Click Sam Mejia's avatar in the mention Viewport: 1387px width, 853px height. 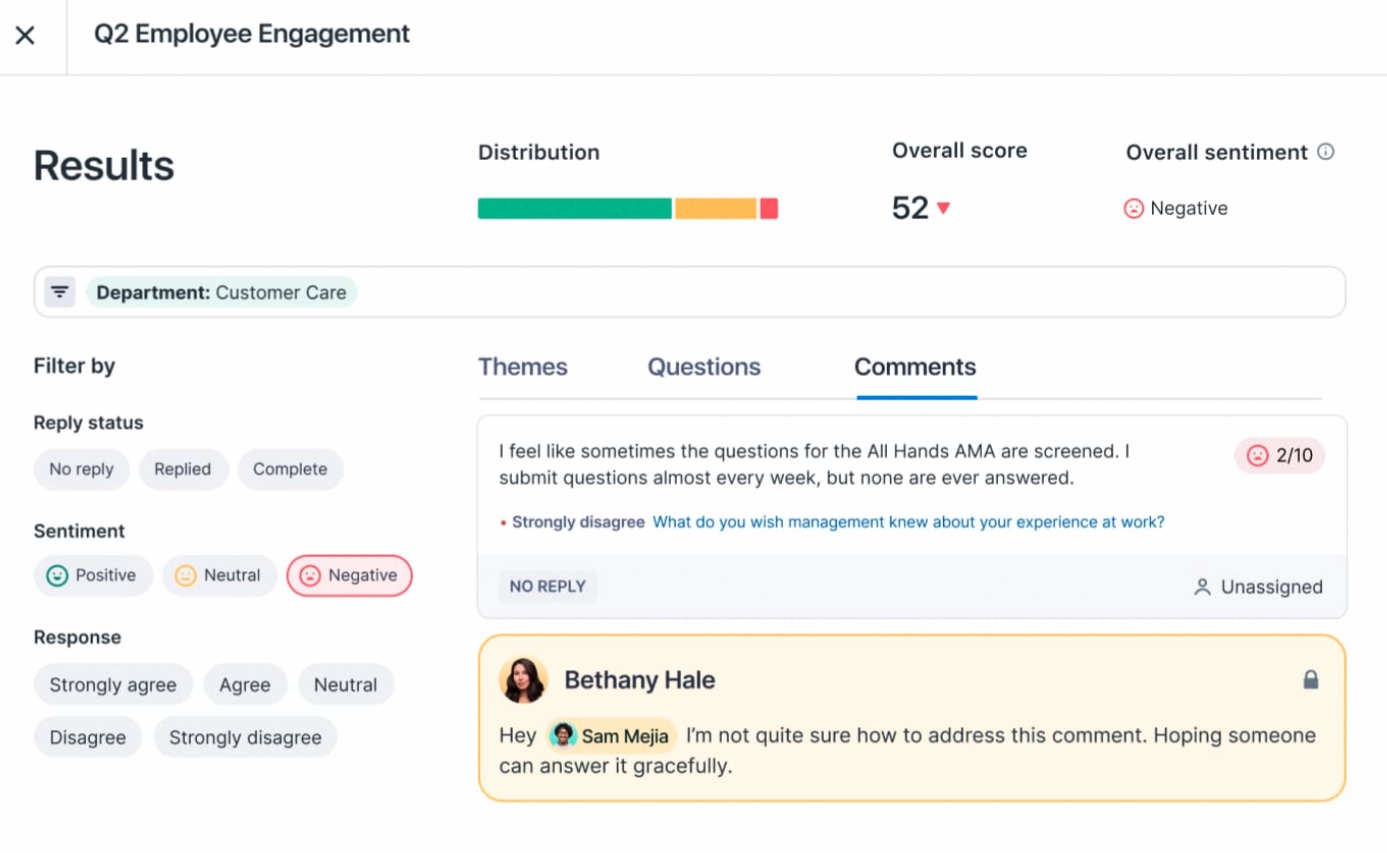point(564,735)
